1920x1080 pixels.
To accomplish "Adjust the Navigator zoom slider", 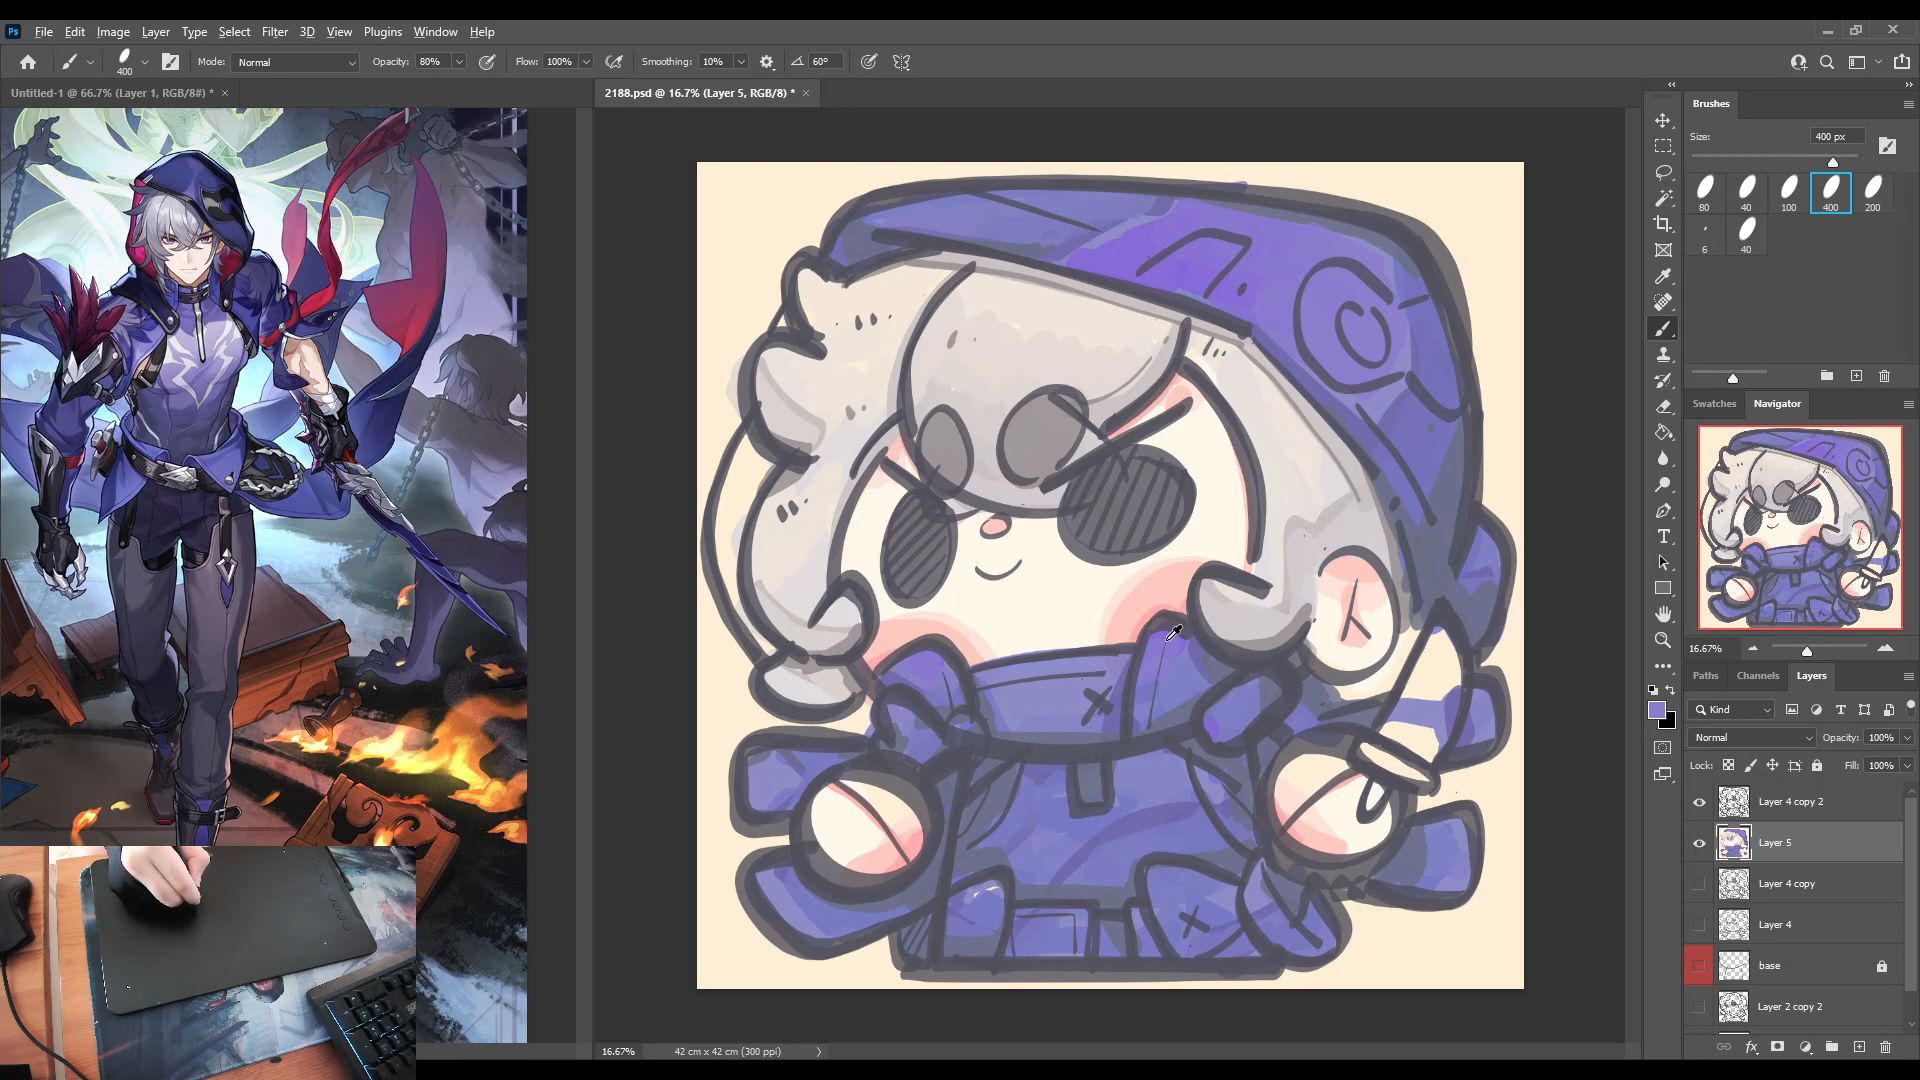I will point(1807,651).
